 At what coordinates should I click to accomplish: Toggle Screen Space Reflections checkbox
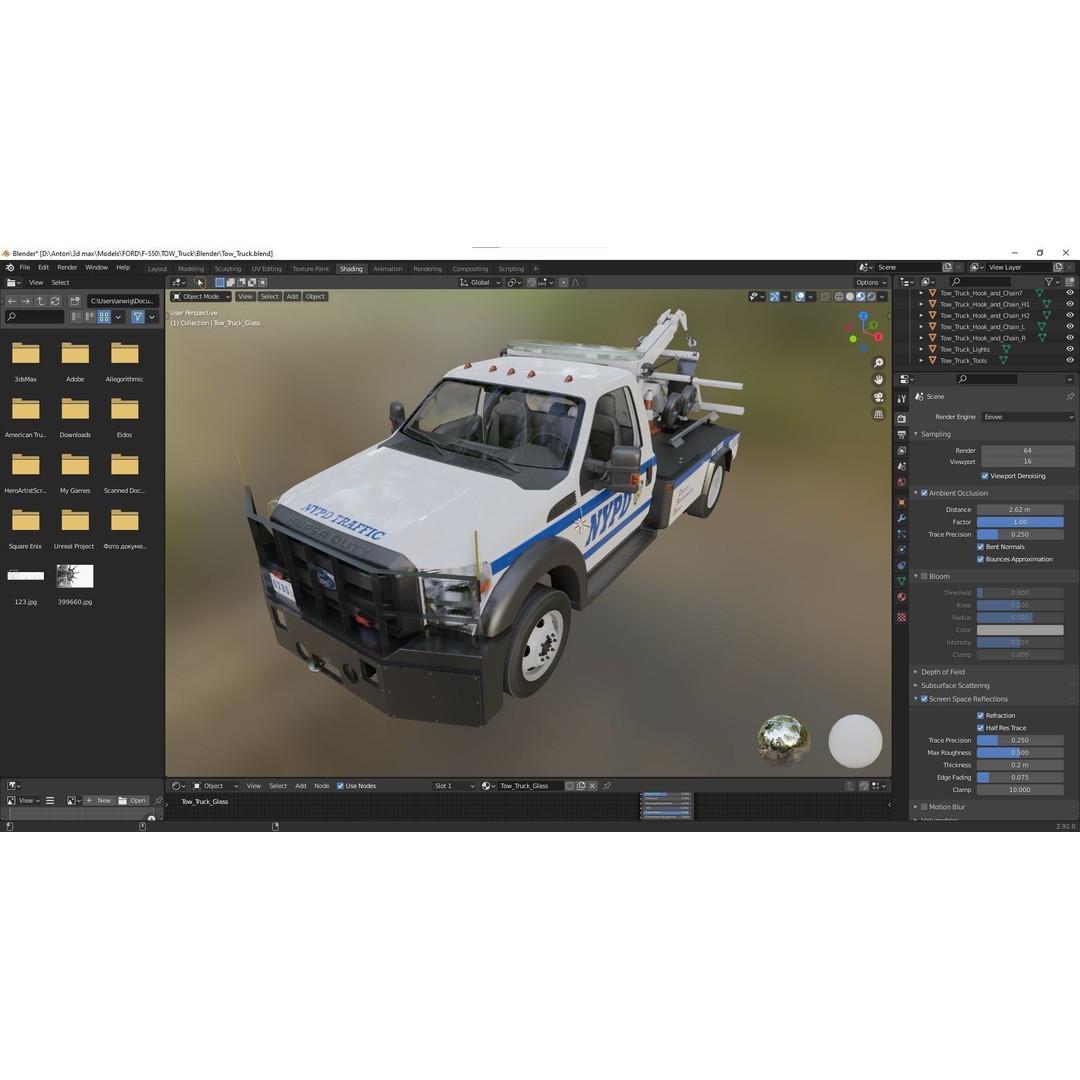coord(924,699)
